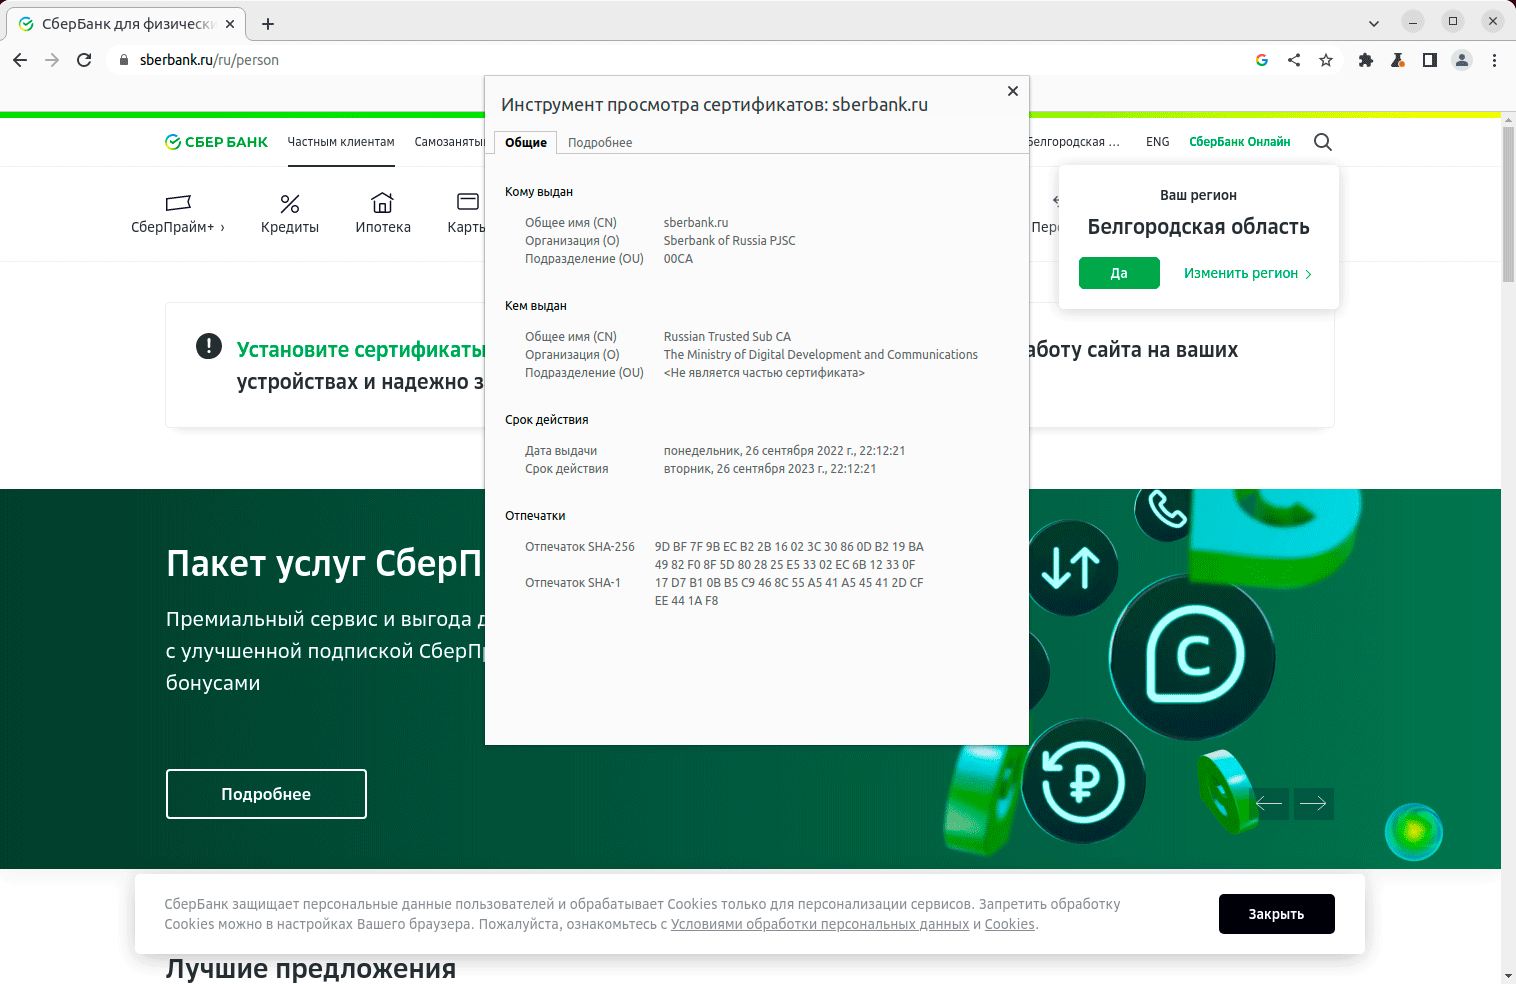Bookmark this page with the star icon
The width and height of the screenshot is (1516, 984).
click(1326, 60)
